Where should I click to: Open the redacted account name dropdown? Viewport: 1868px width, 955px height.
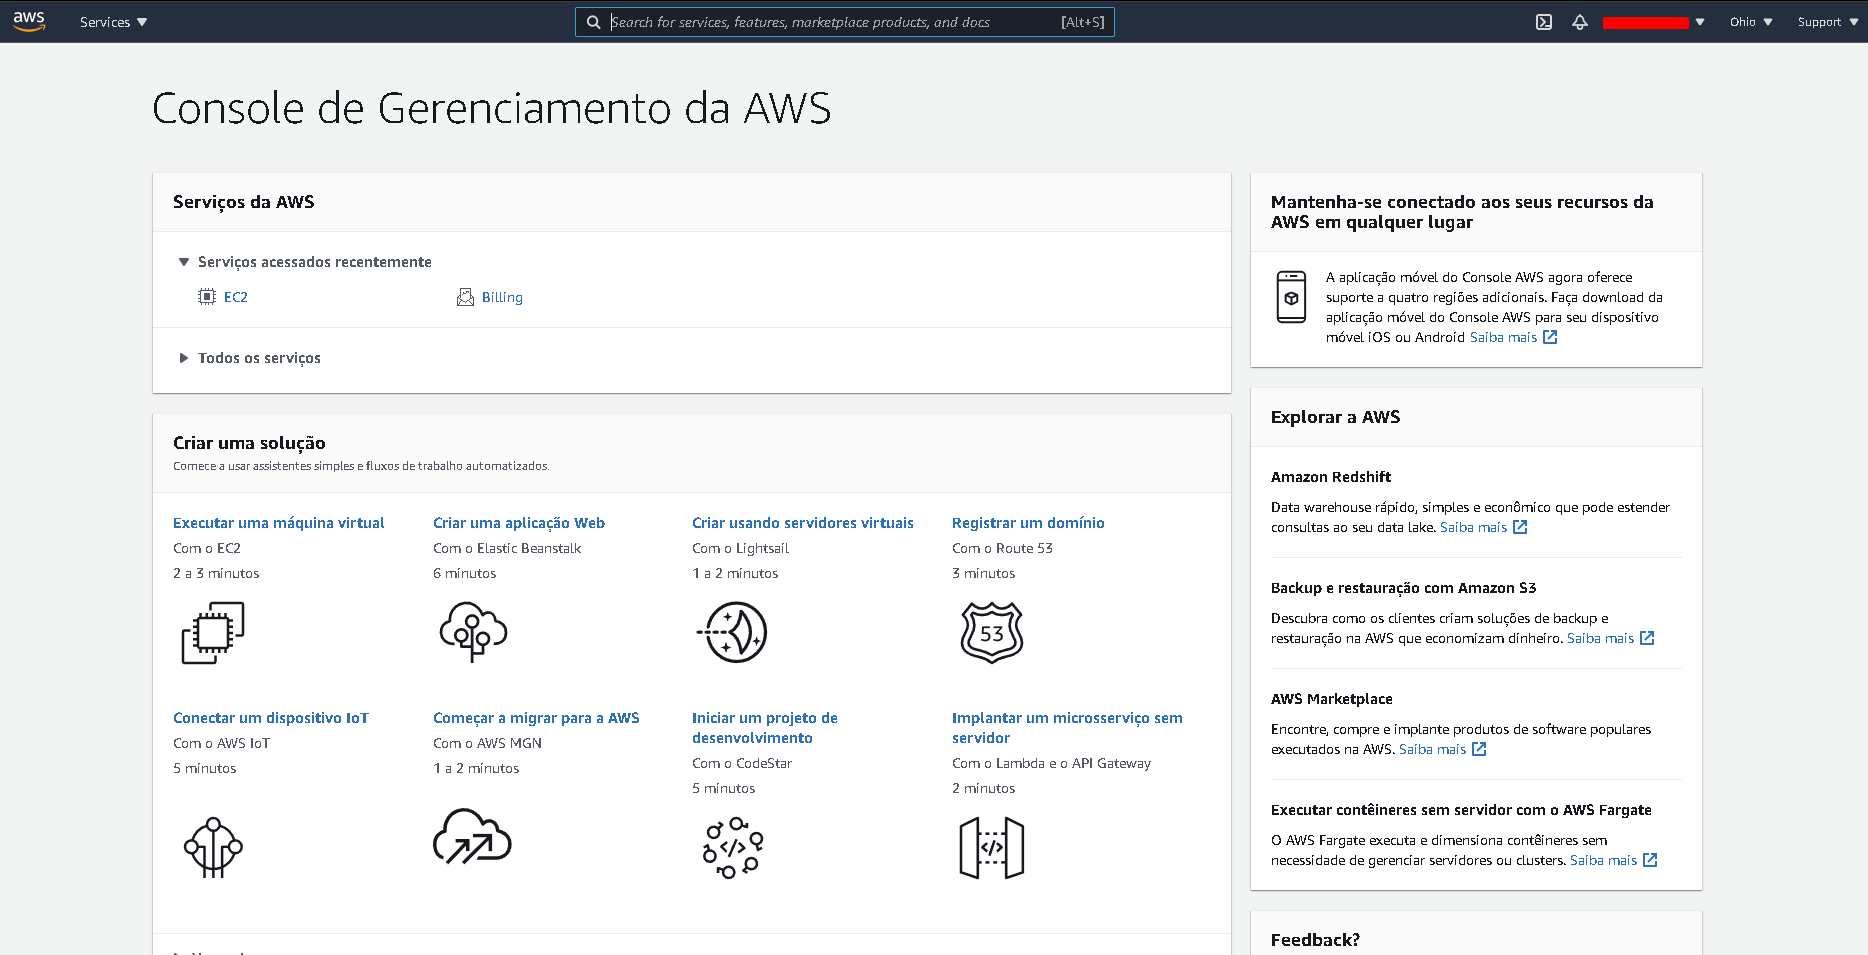1653,22
